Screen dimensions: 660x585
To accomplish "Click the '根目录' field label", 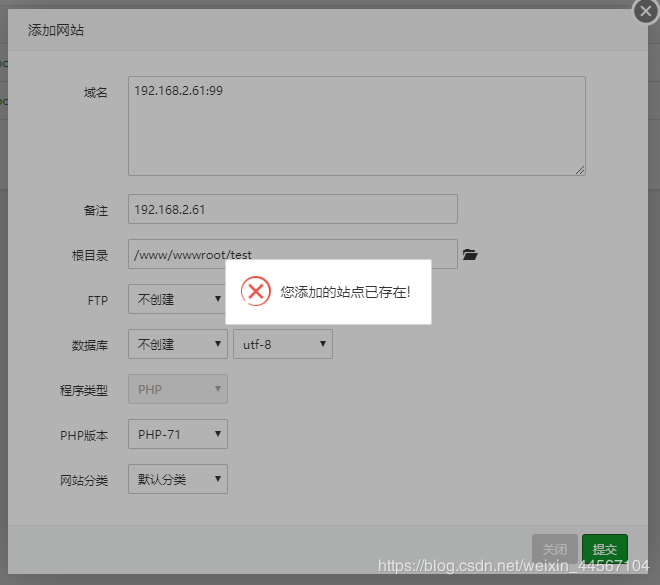I will click(90, 255).
